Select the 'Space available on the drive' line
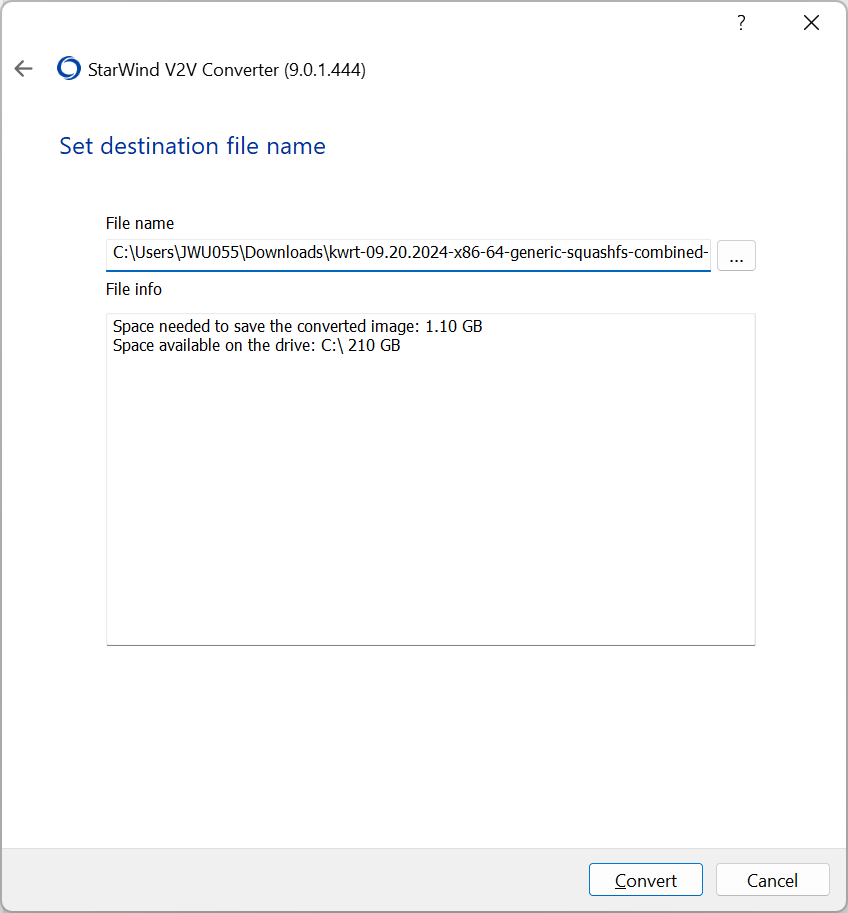 [256, 346]
